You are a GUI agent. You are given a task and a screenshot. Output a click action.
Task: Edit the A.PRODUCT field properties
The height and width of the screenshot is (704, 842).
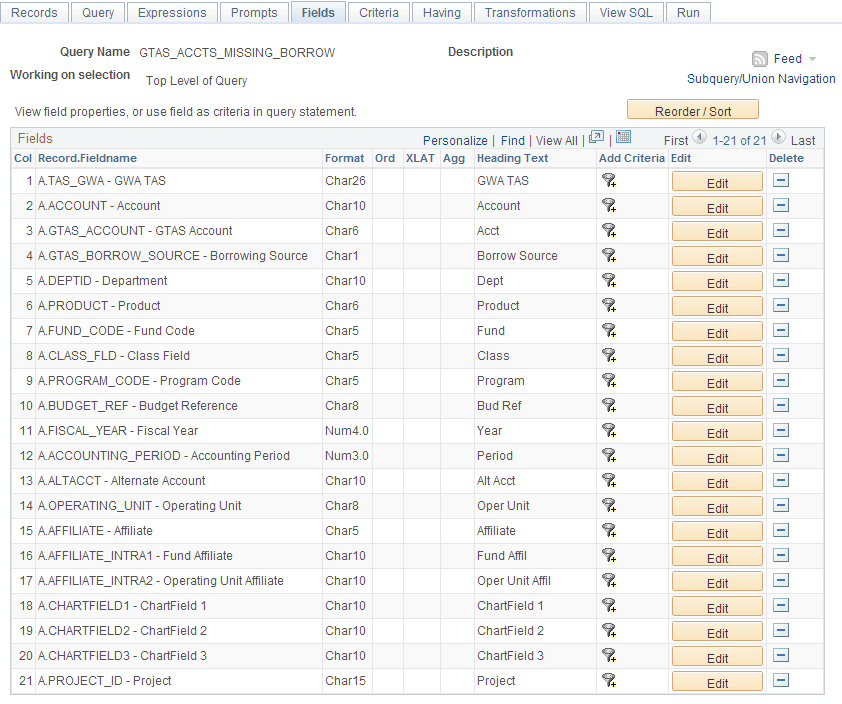(x=717, y=306)
